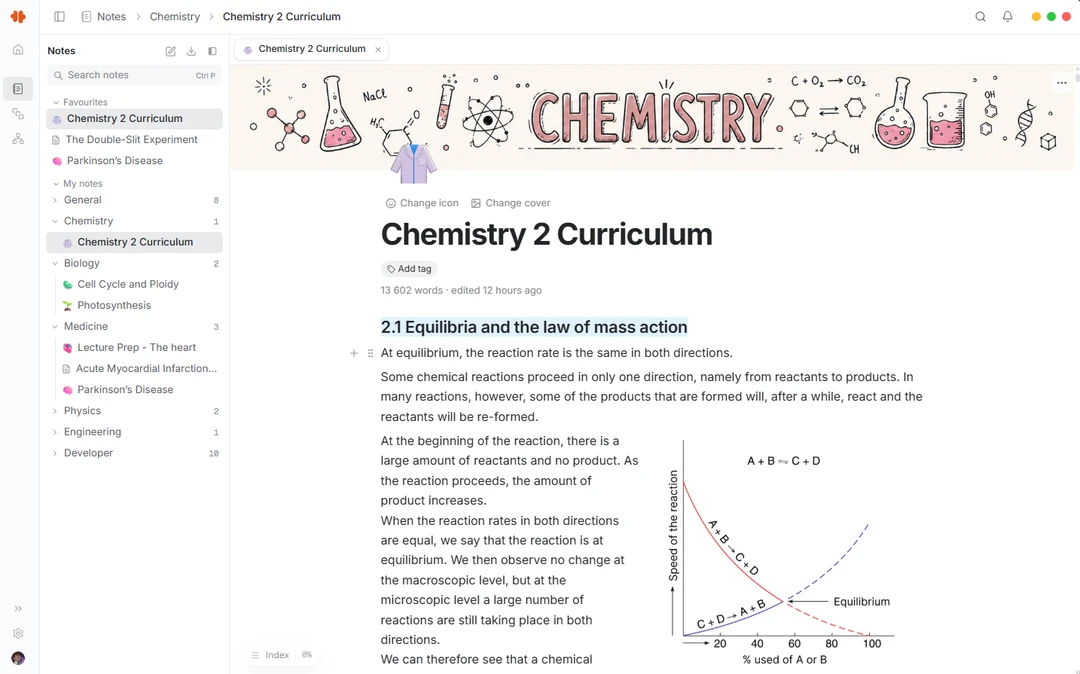Click the equilibrium reaction graph image
The image size is (1080, 674).
[x=782, y=554]
